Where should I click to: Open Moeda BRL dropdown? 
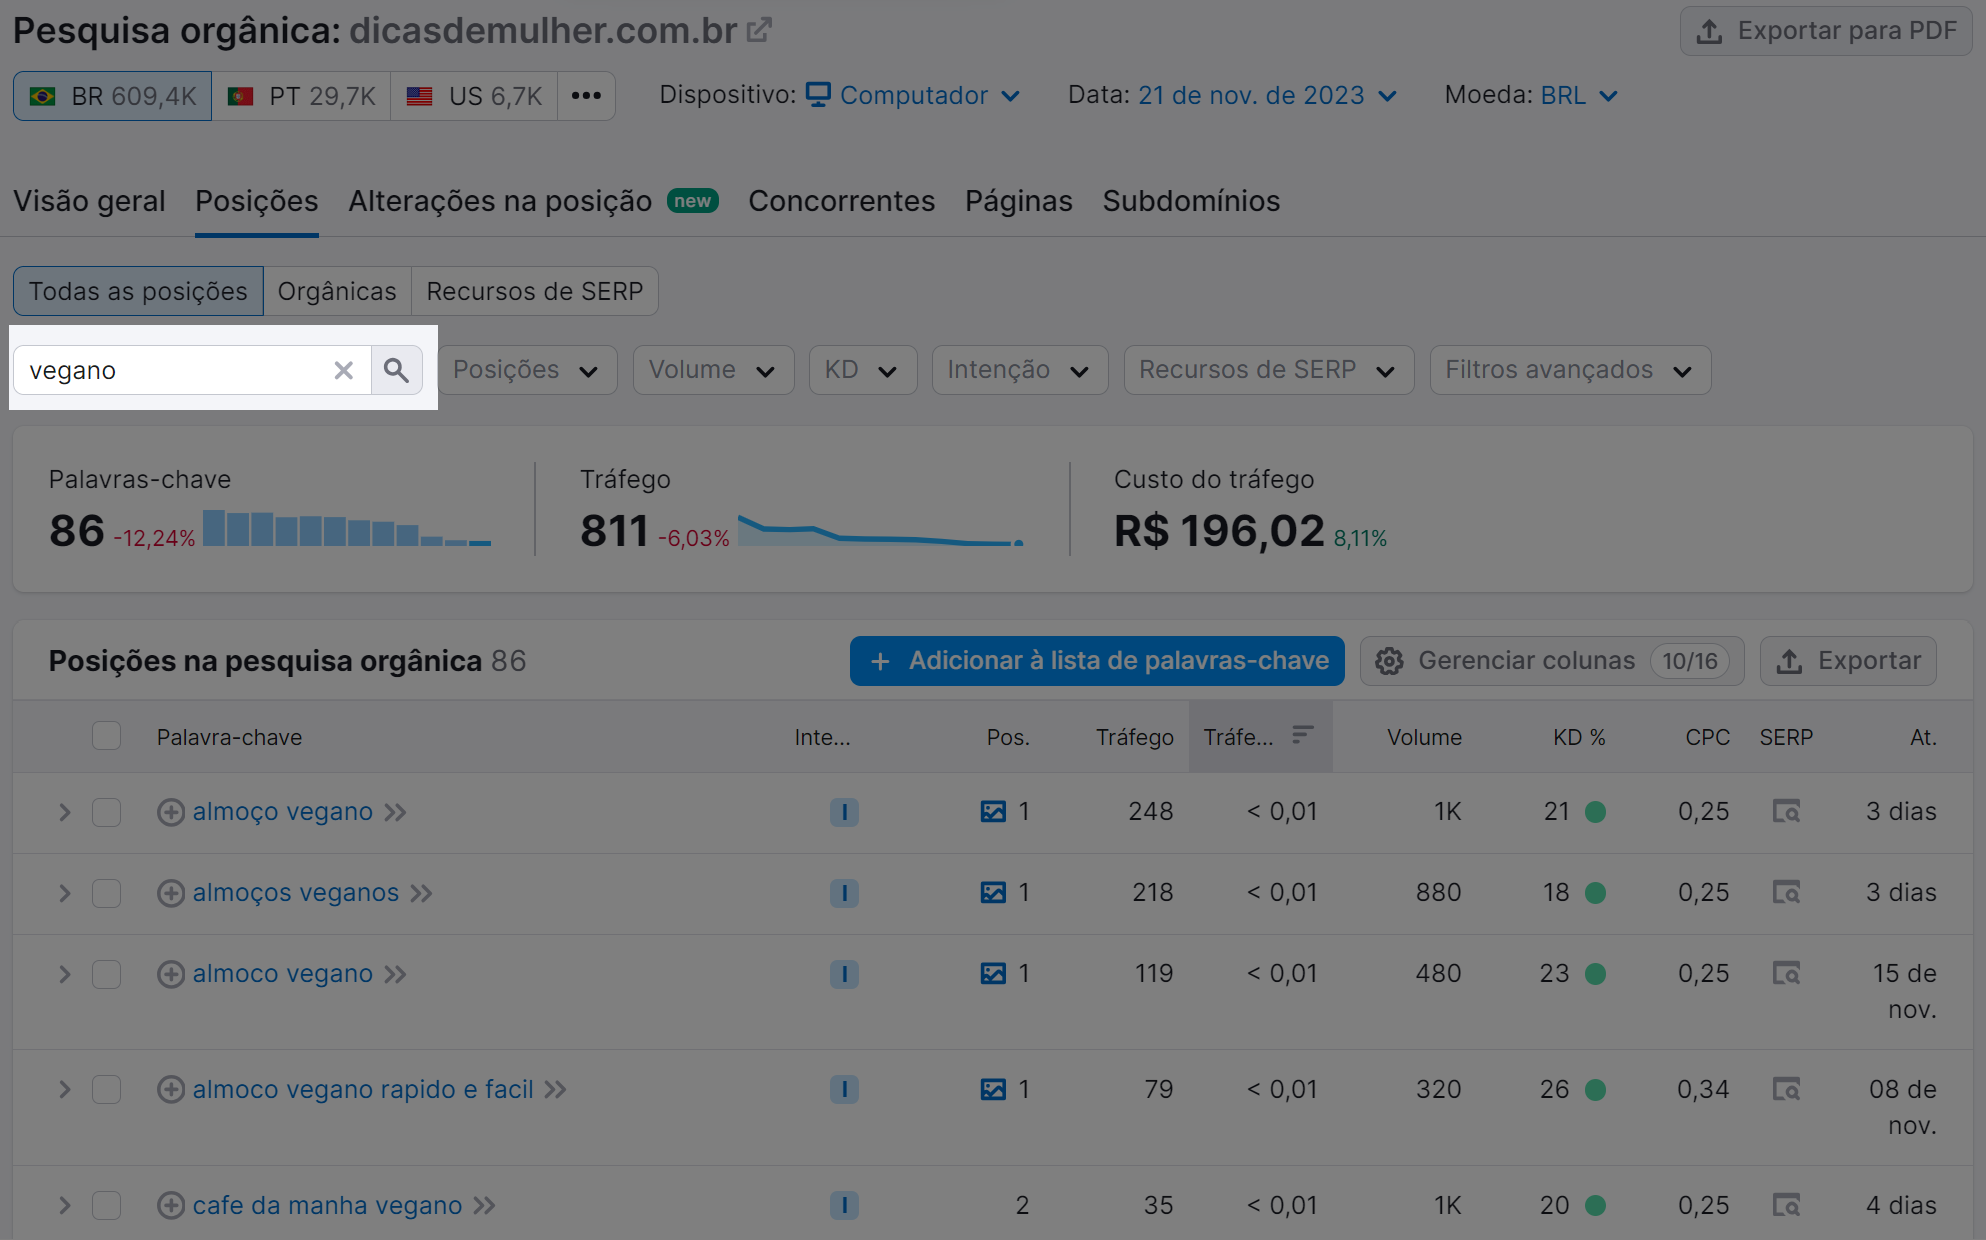click(x=1579, y=96)
